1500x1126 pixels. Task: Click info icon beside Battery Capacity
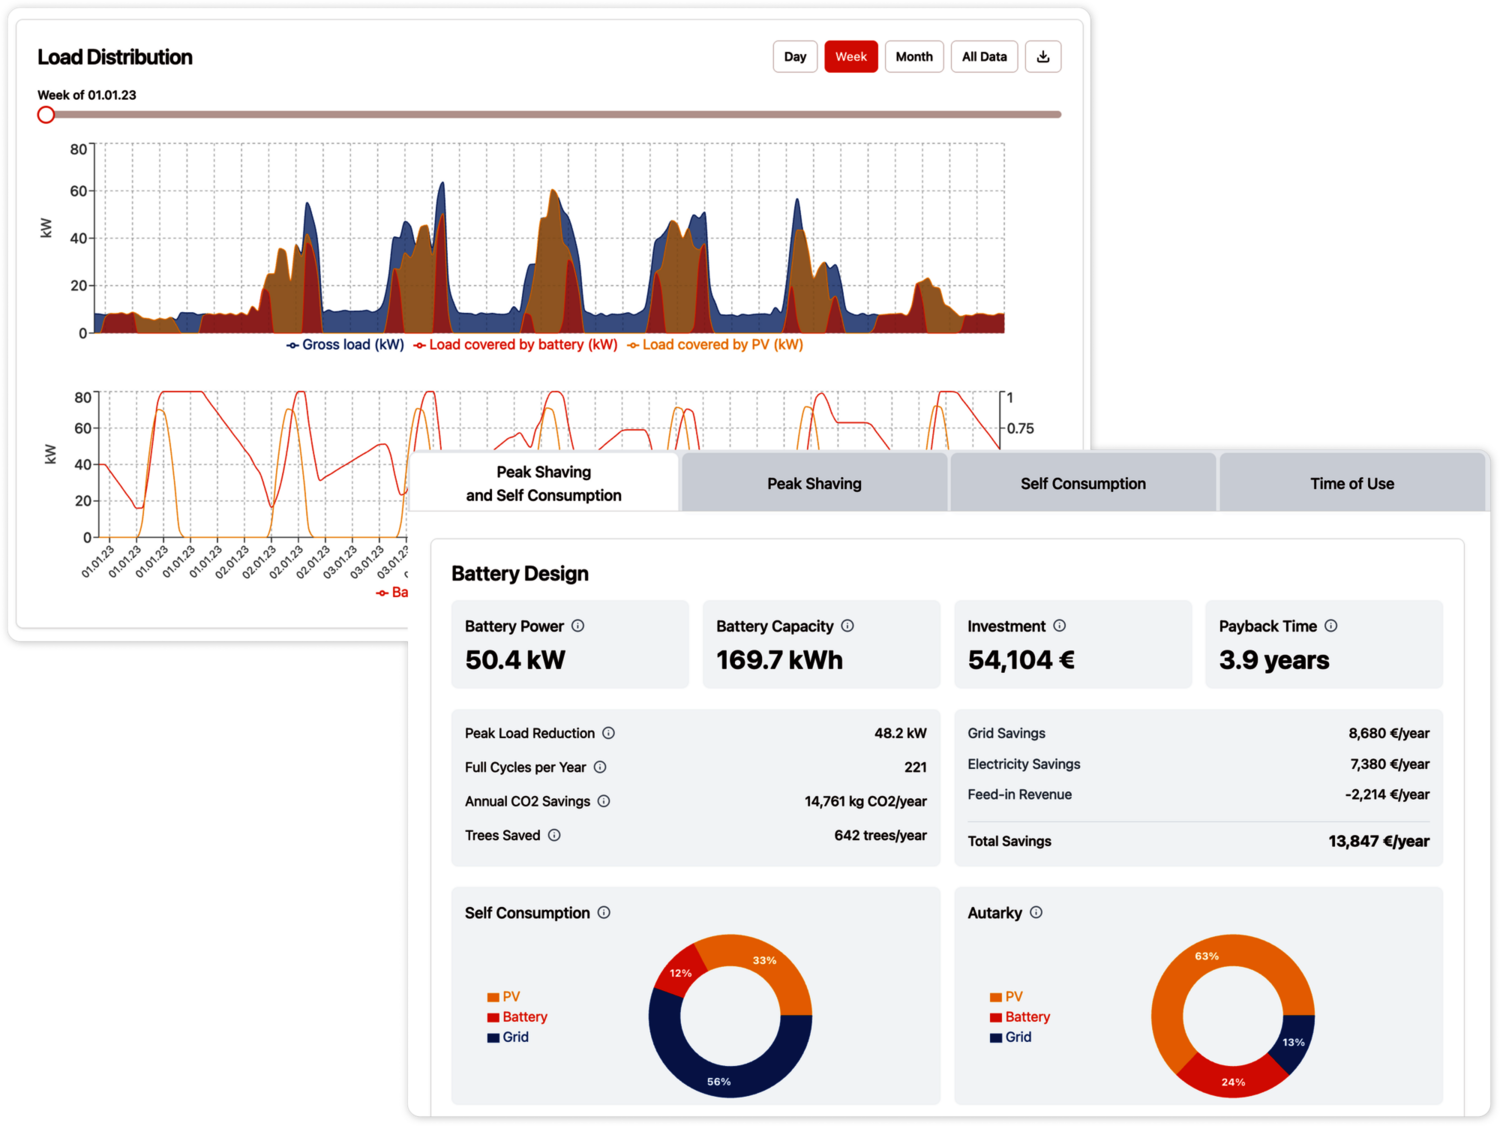(x=847, y=626)
